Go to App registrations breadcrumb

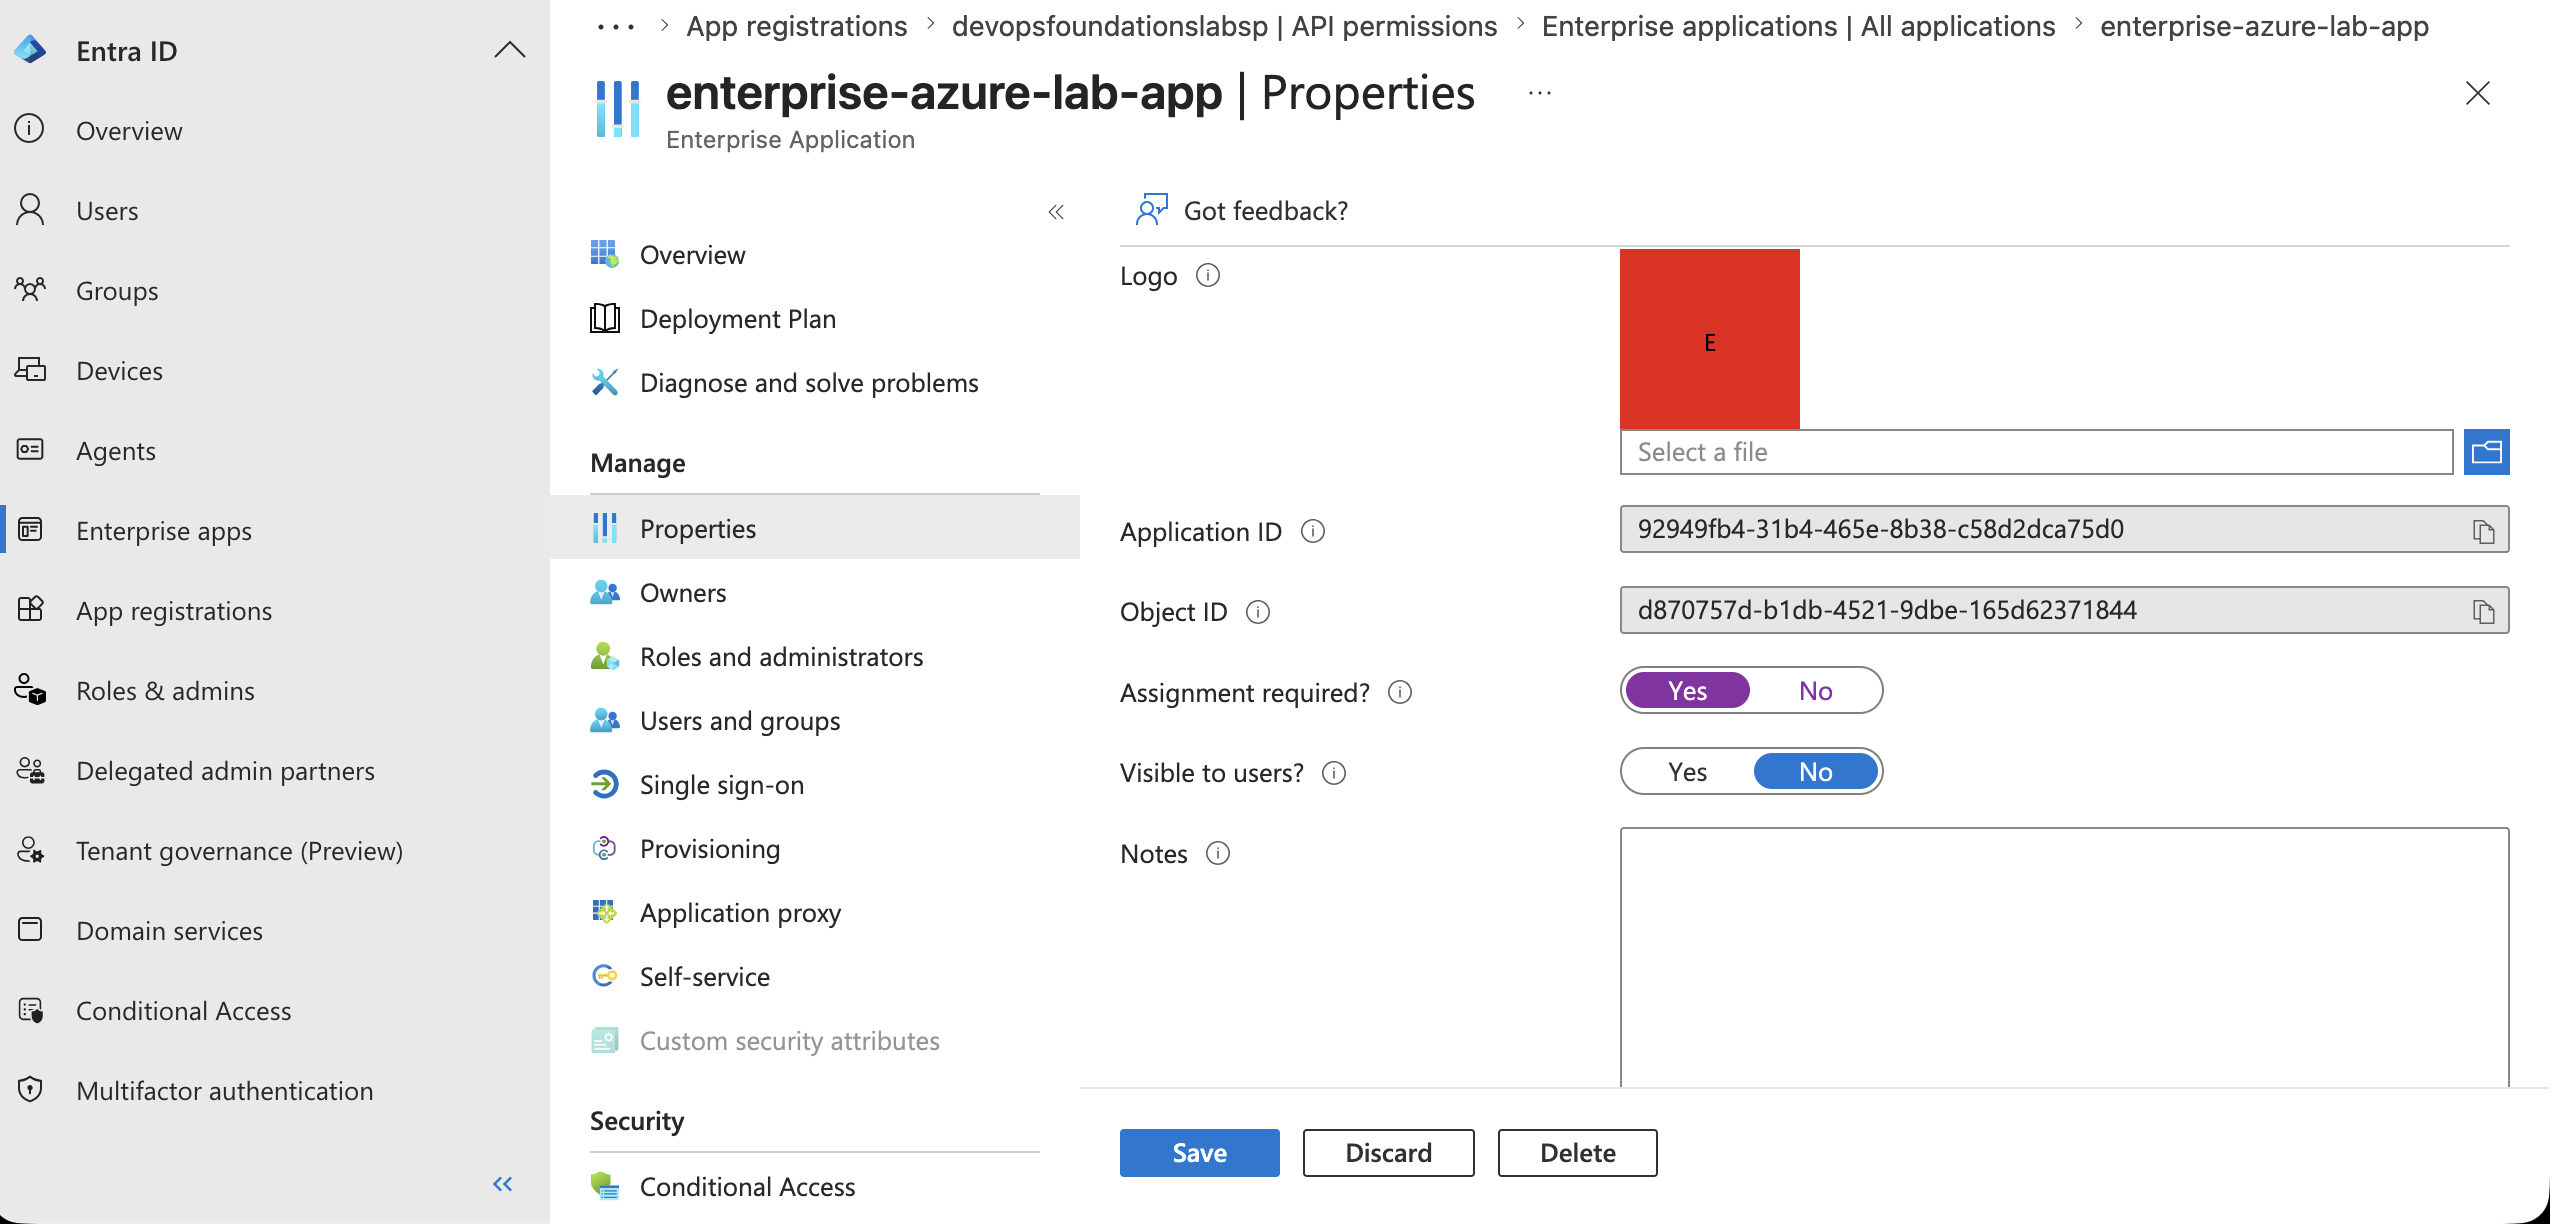click(797, 27)
